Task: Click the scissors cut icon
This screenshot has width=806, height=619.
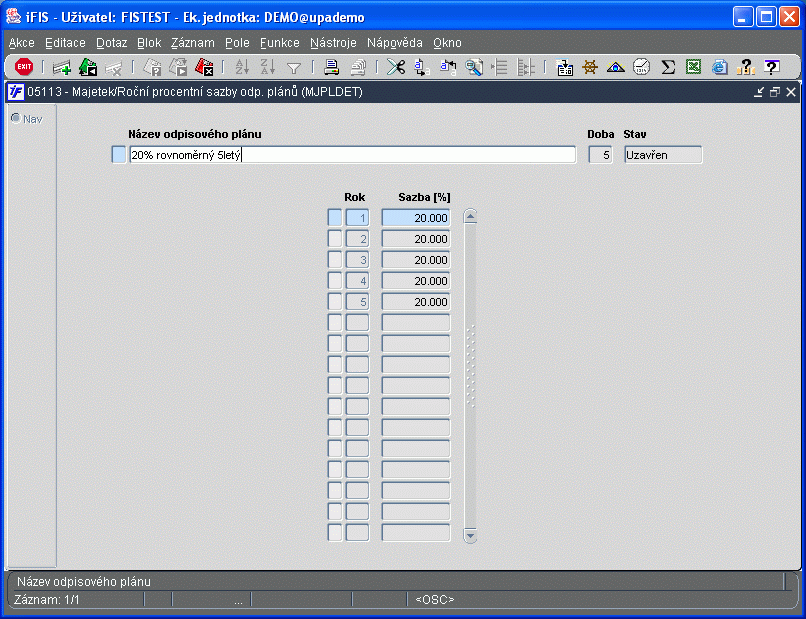Action: pyautogui.click(x=396, y=67)
